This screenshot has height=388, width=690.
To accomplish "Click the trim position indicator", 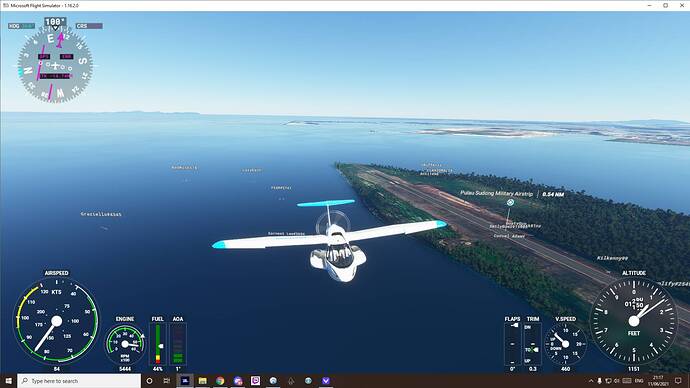I will point(532,344).
